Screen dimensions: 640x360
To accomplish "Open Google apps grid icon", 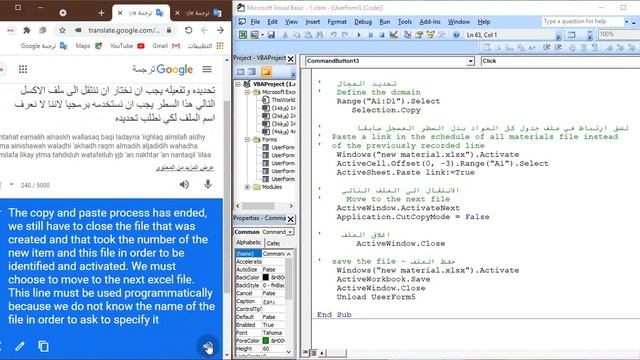I will point(23,69).
